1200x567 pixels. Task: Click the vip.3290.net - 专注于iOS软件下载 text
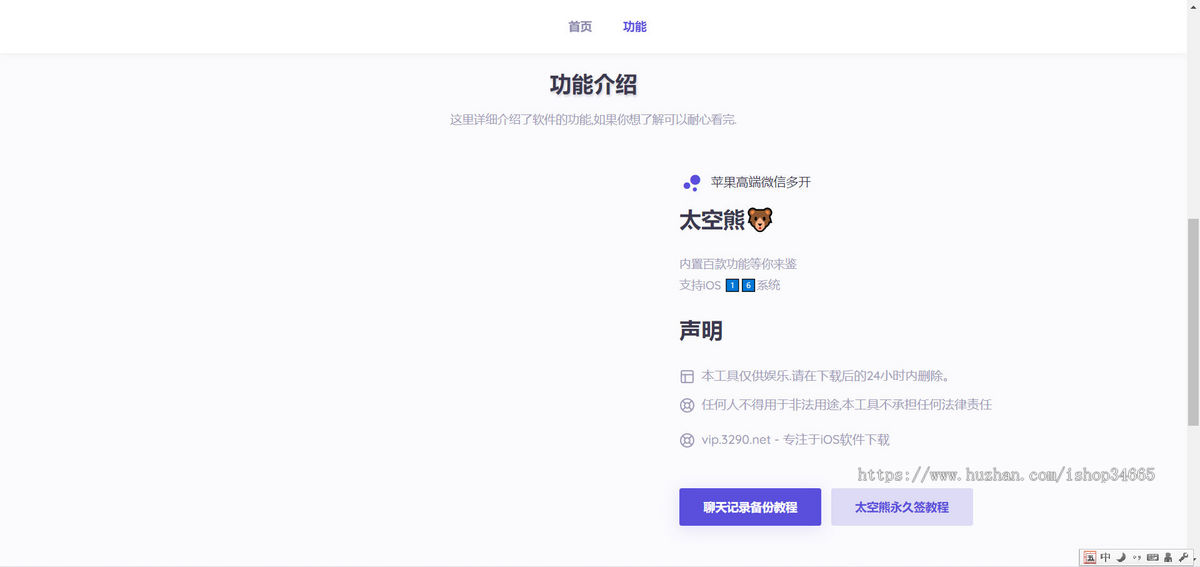pos(795,440)
